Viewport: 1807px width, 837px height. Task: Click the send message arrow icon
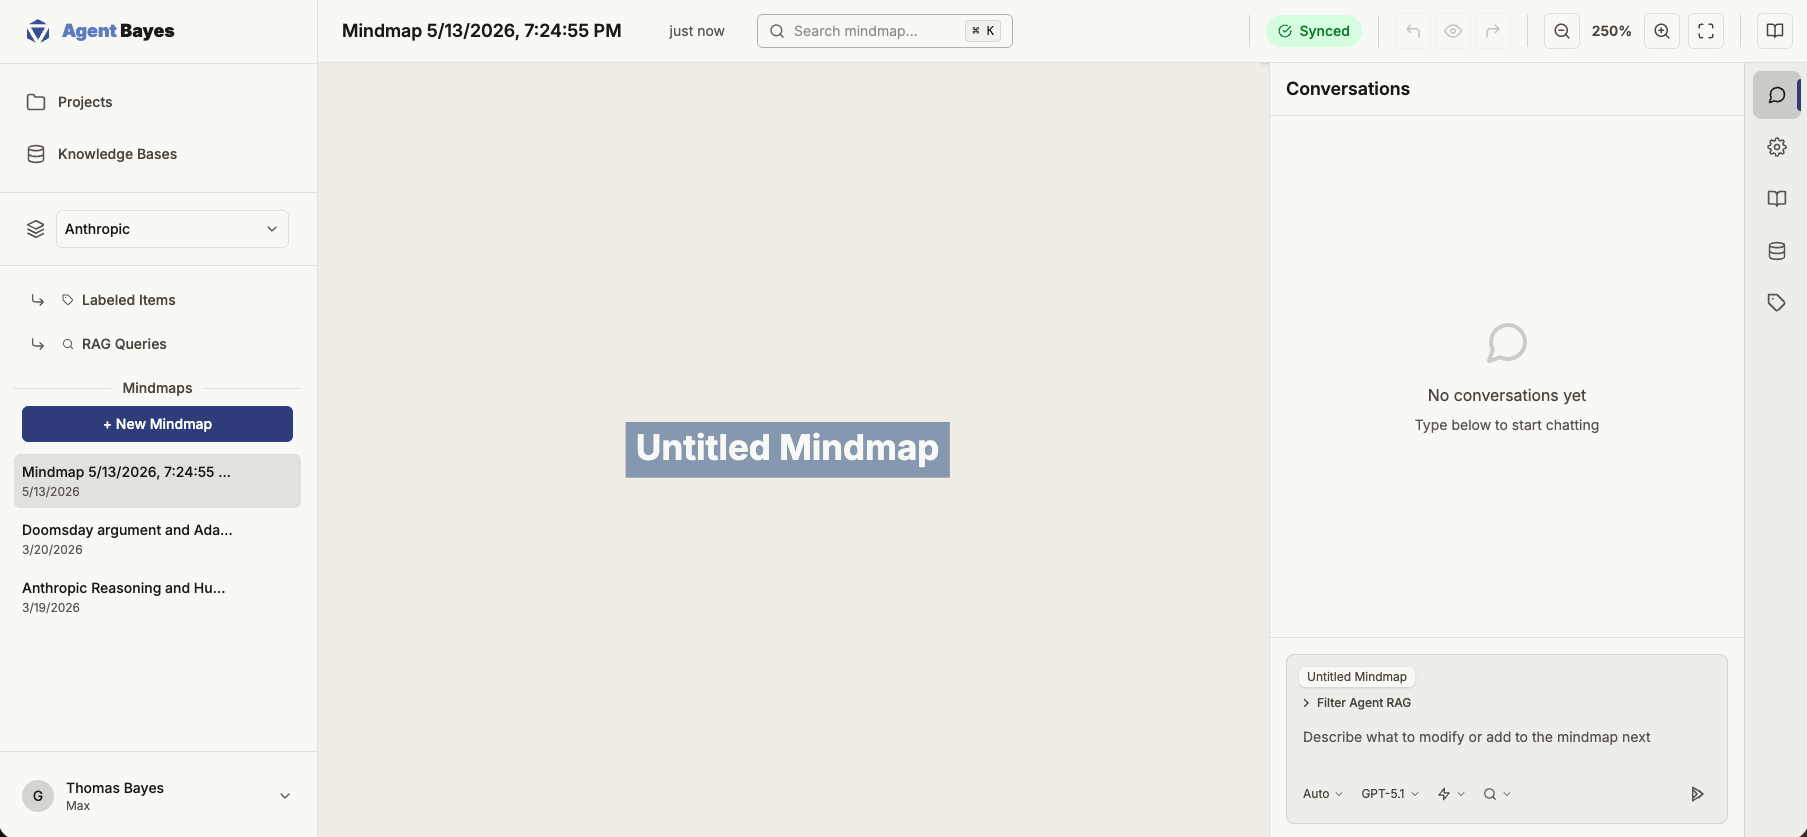coord(1697,794)
